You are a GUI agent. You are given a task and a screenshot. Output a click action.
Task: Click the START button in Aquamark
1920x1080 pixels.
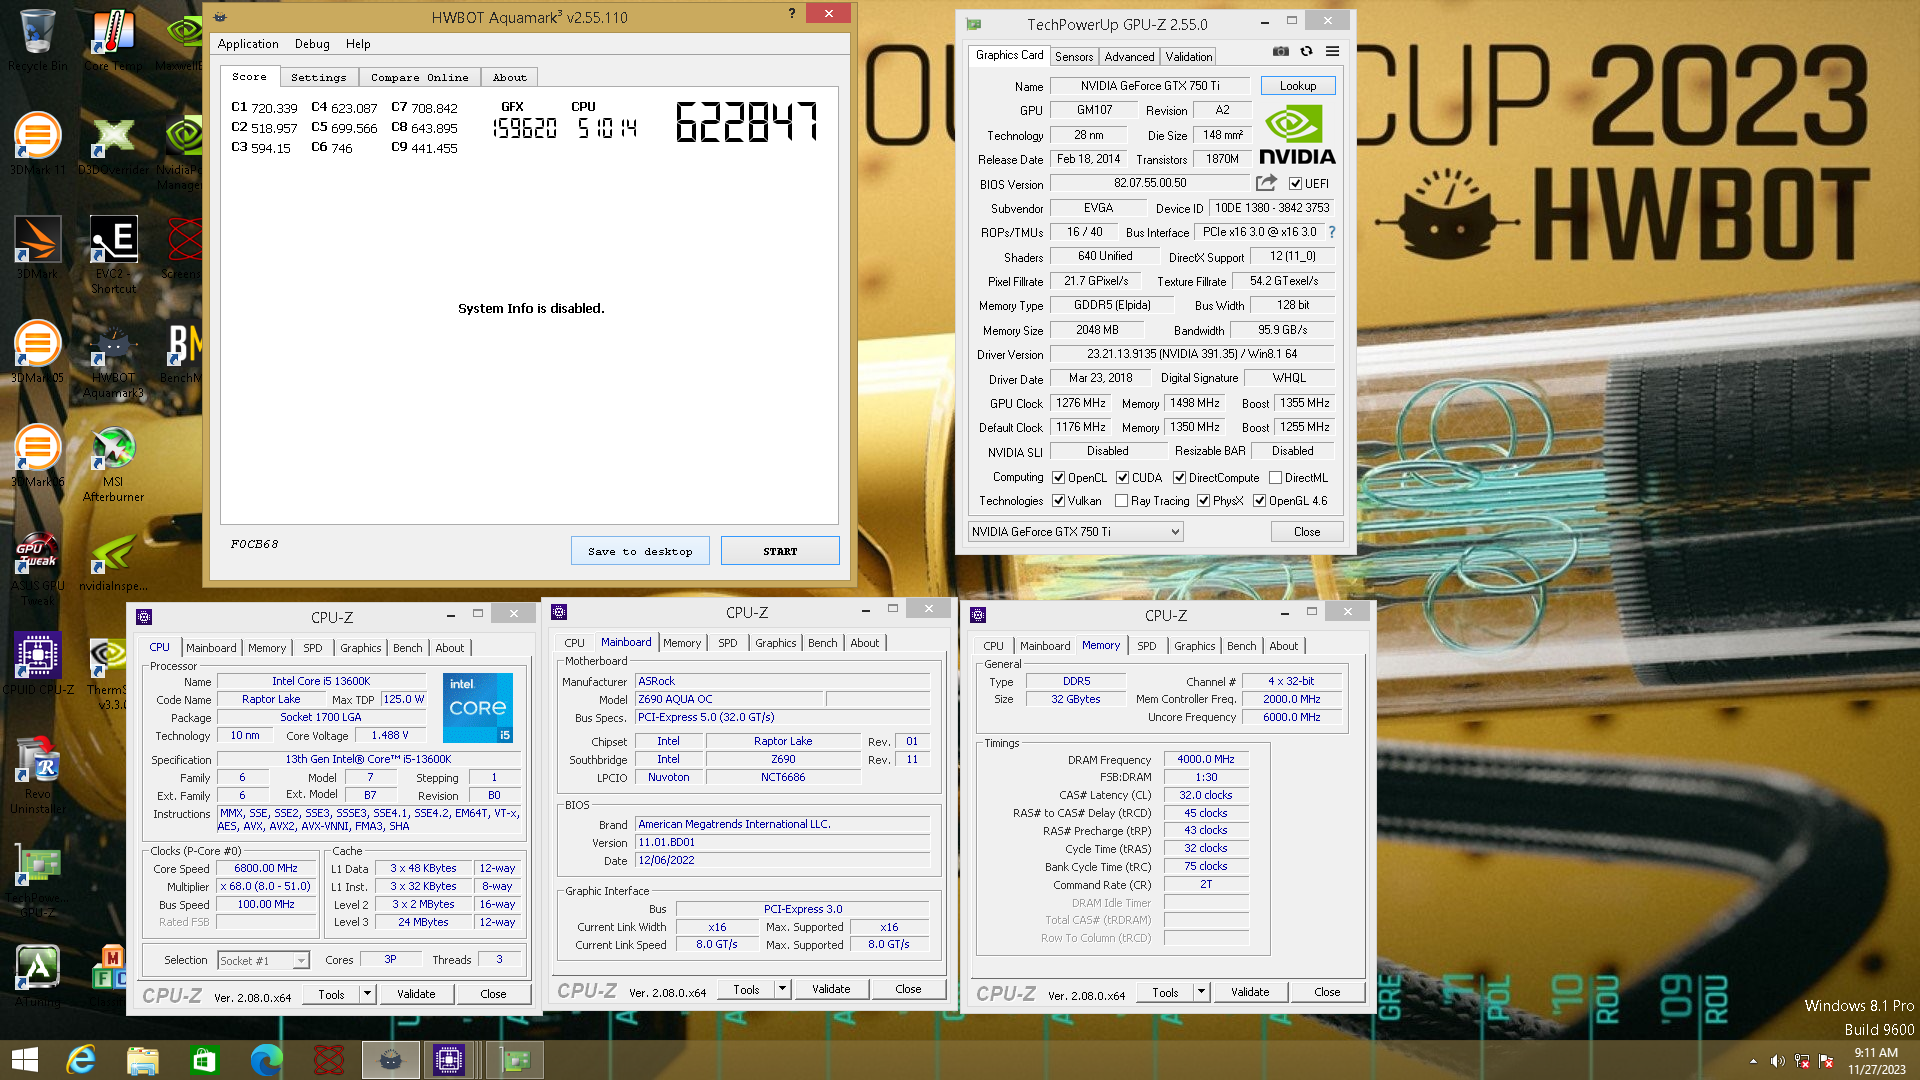tap(780, 551)
